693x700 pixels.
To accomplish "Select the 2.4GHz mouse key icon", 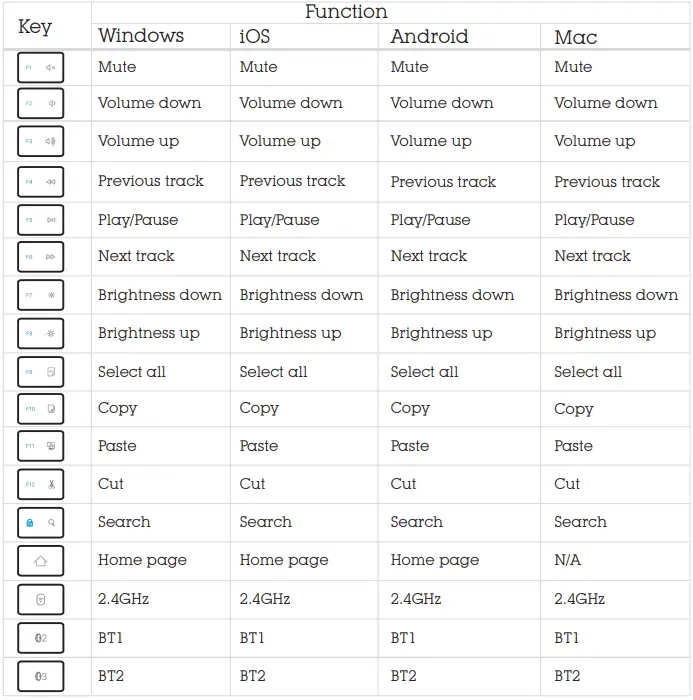I will click(x=40, y=600).
